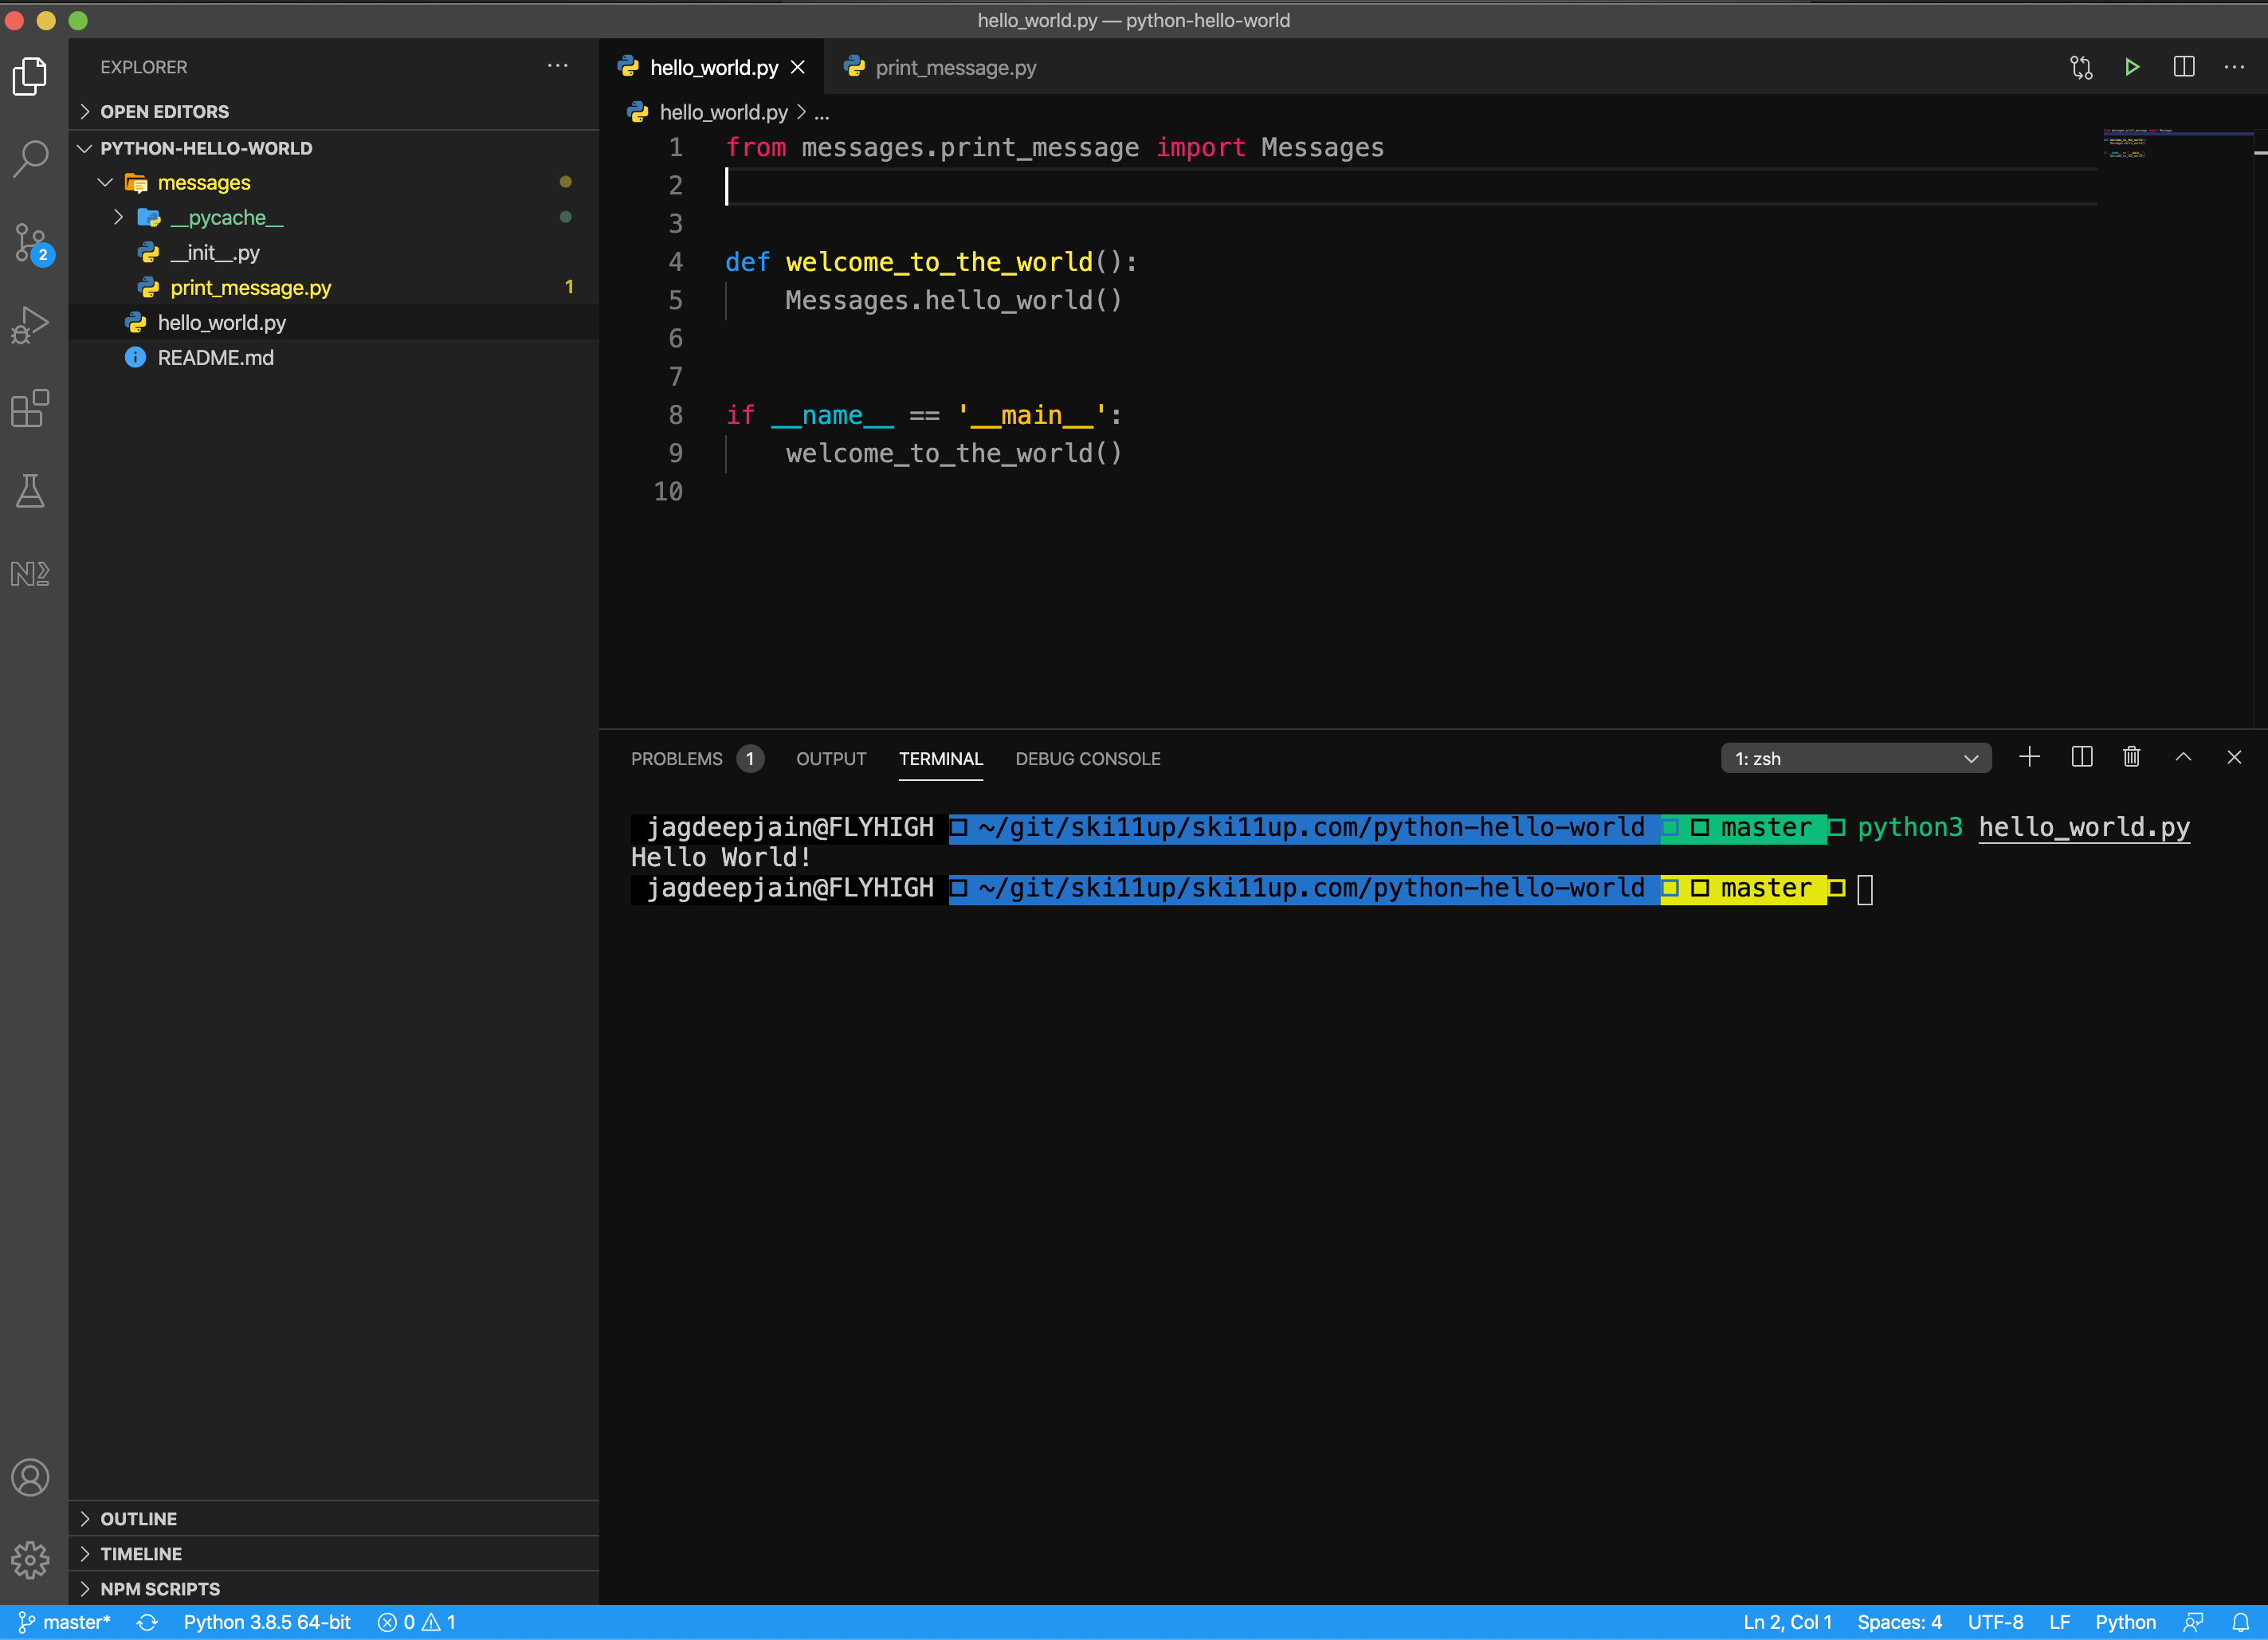This screenshot has width=2268, height=1640.
Task: Click the master* branch in status bar
Action: pos(66,1622)
